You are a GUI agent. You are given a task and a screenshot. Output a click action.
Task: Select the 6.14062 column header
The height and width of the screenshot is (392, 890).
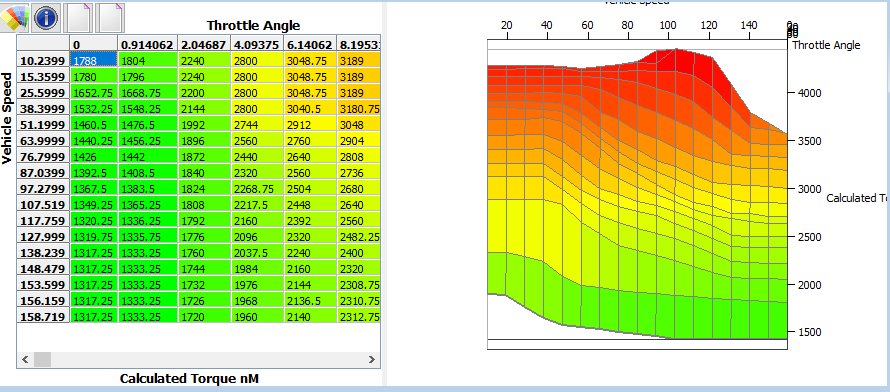coord(310,44)
